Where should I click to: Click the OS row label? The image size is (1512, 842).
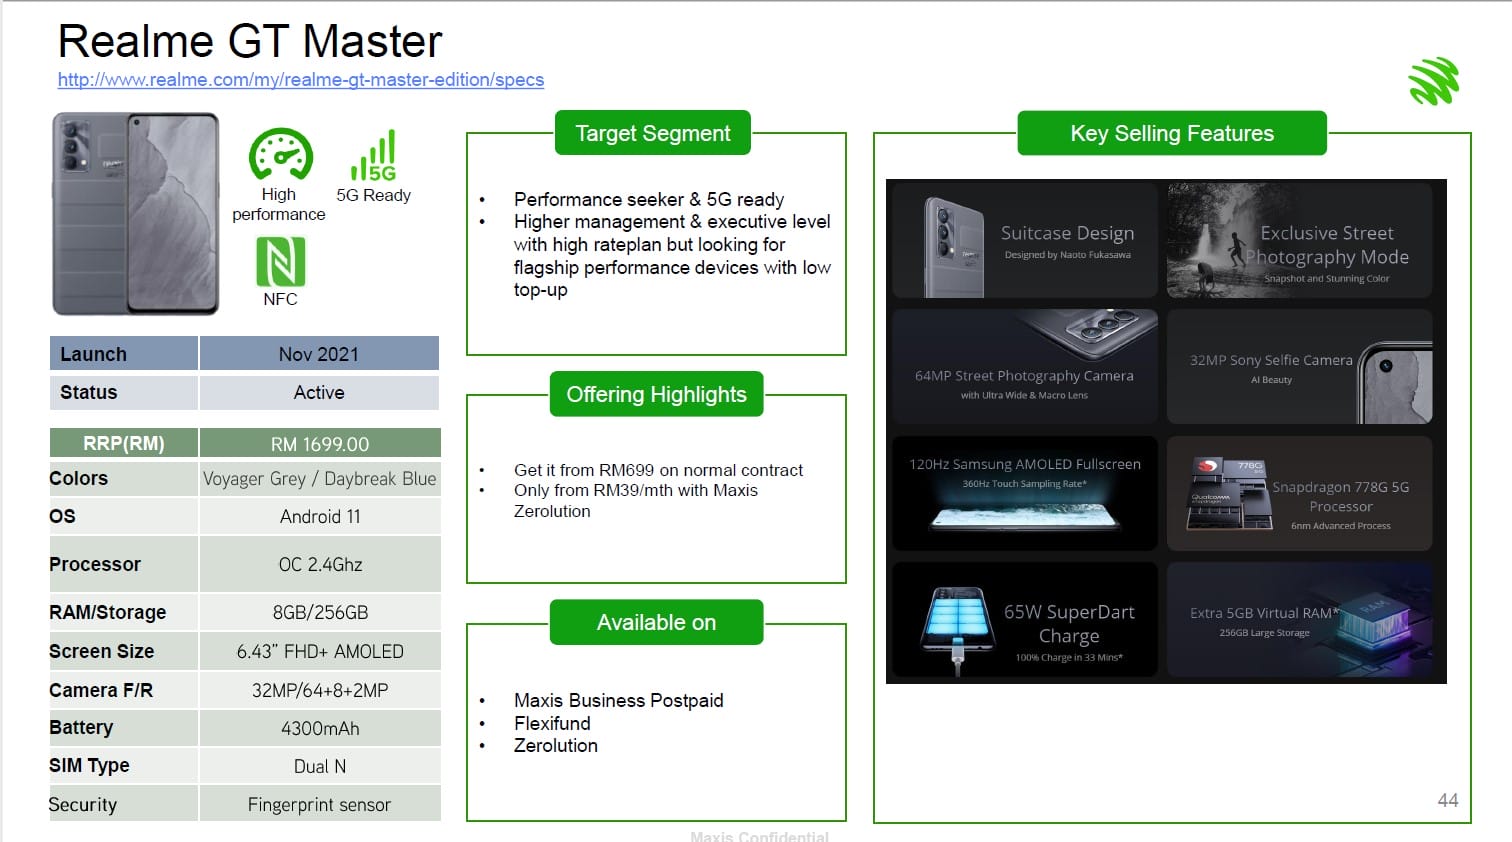click(x=124, y=516)
